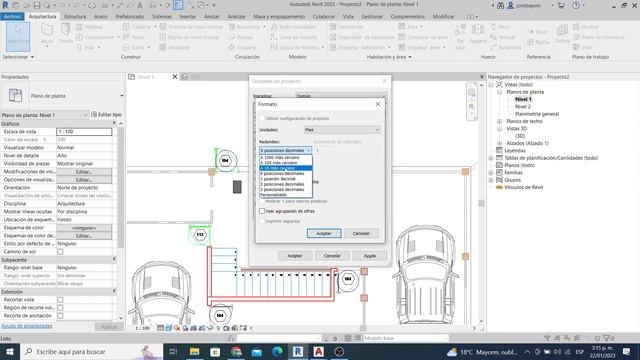Open AutoCAD from the Windows taskbar
This screenshot has height=360, width=640.
(318, 351)
